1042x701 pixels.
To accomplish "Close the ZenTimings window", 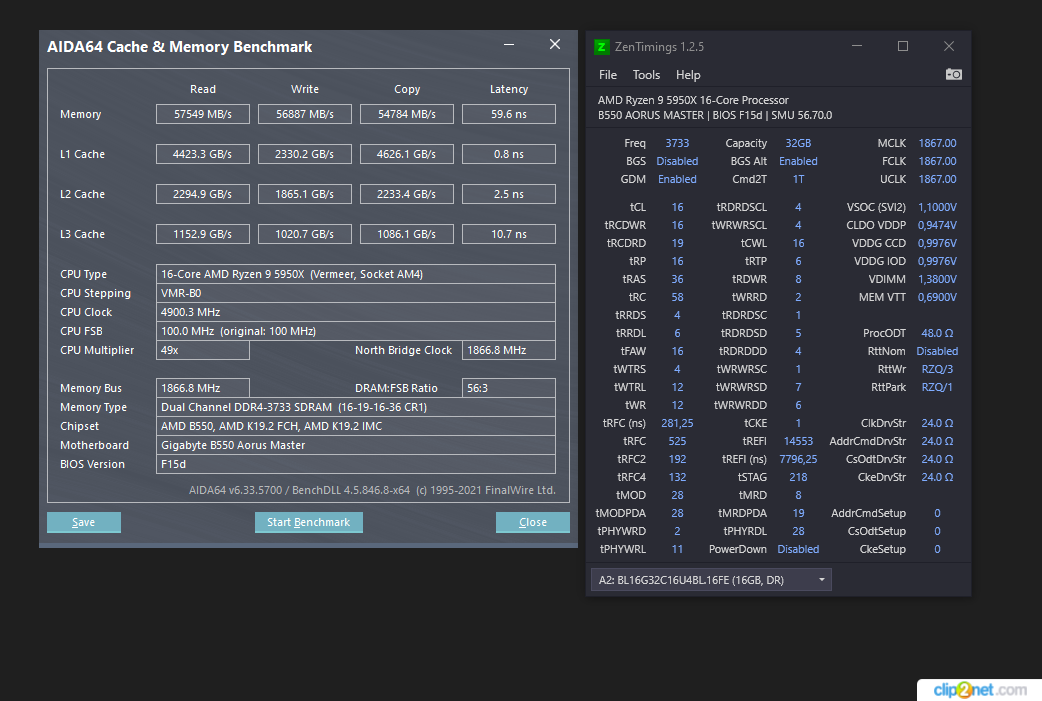I will point(949,46).
